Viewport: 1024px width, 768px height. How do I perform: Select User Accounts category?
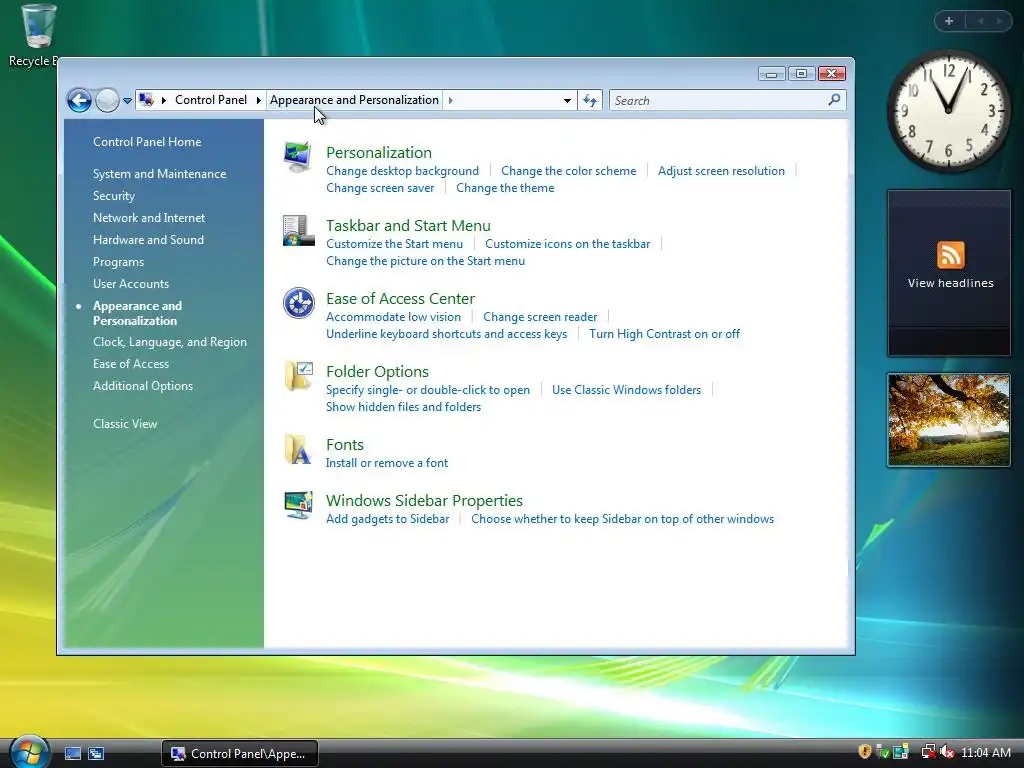coord(131,283)
